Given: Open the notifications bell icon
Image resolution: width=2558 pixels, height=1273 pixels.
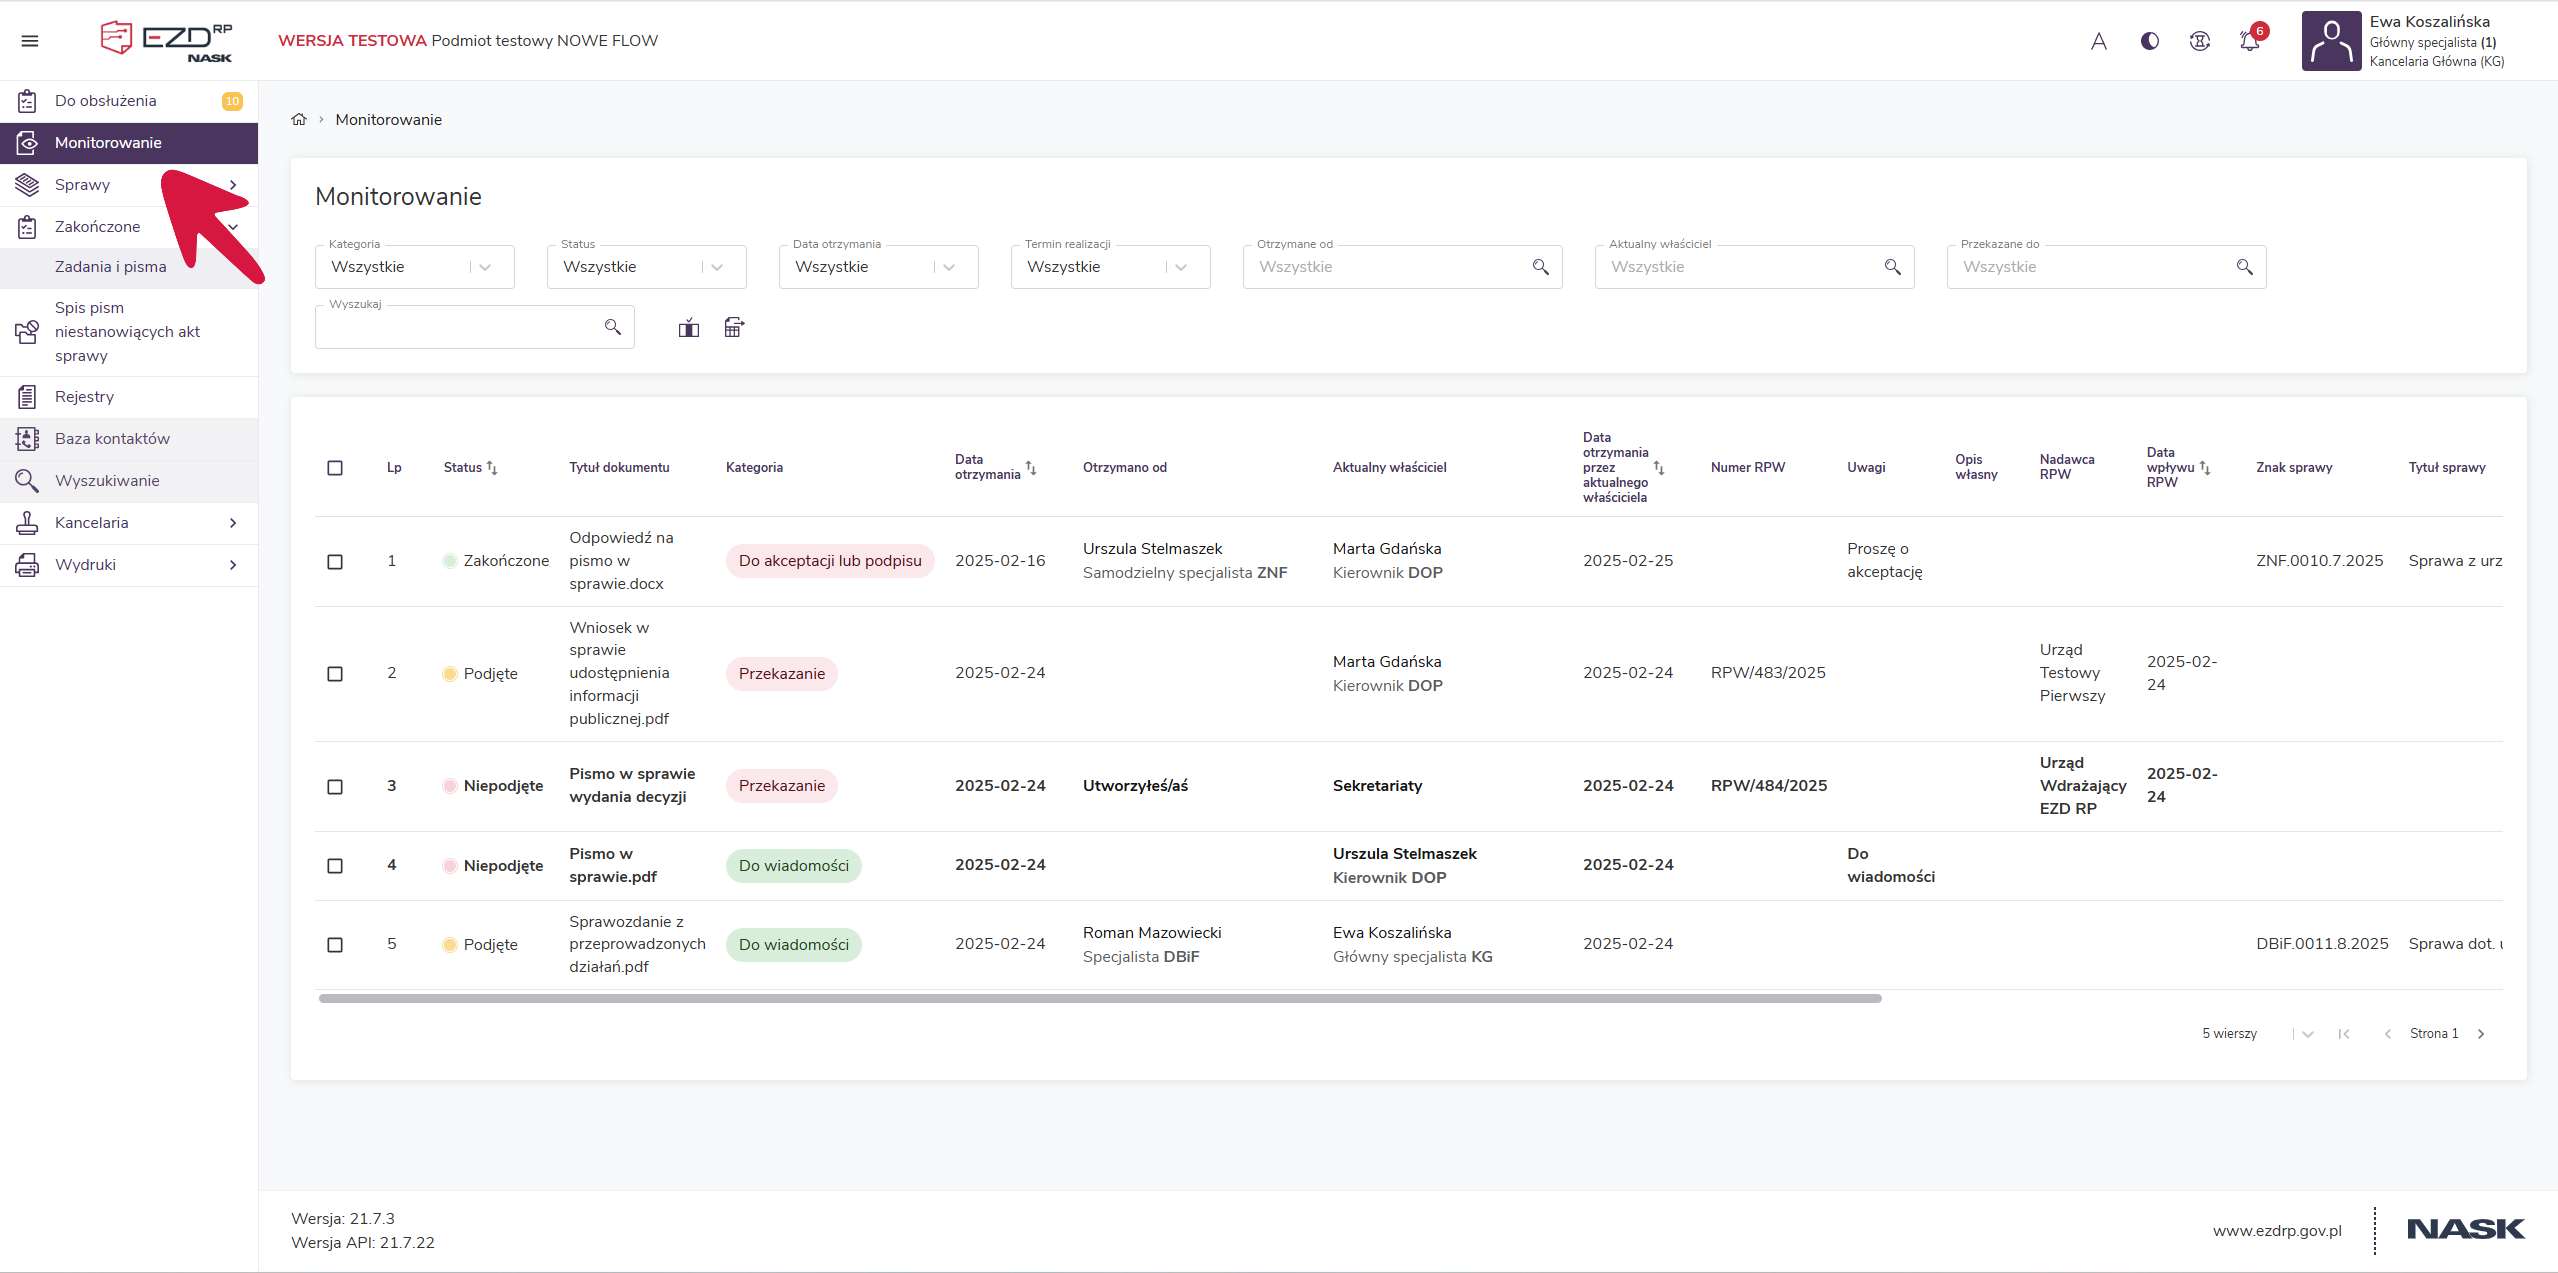Looking at the screenshot, I should tap(2249, 41).
